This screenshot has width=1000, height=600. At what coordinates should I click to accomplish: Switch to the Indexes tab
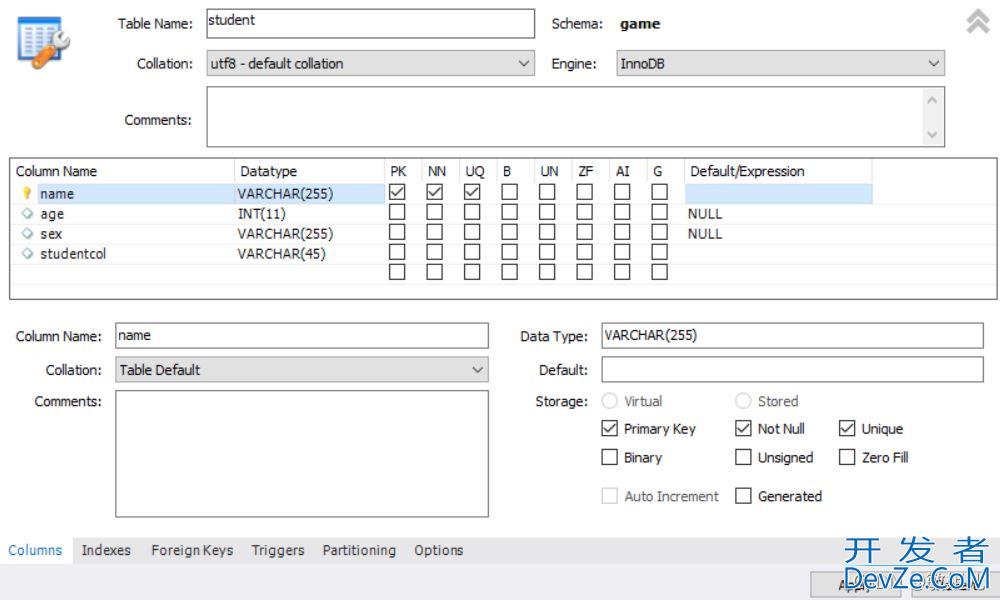pyautogui.click(x=106, y=550)
